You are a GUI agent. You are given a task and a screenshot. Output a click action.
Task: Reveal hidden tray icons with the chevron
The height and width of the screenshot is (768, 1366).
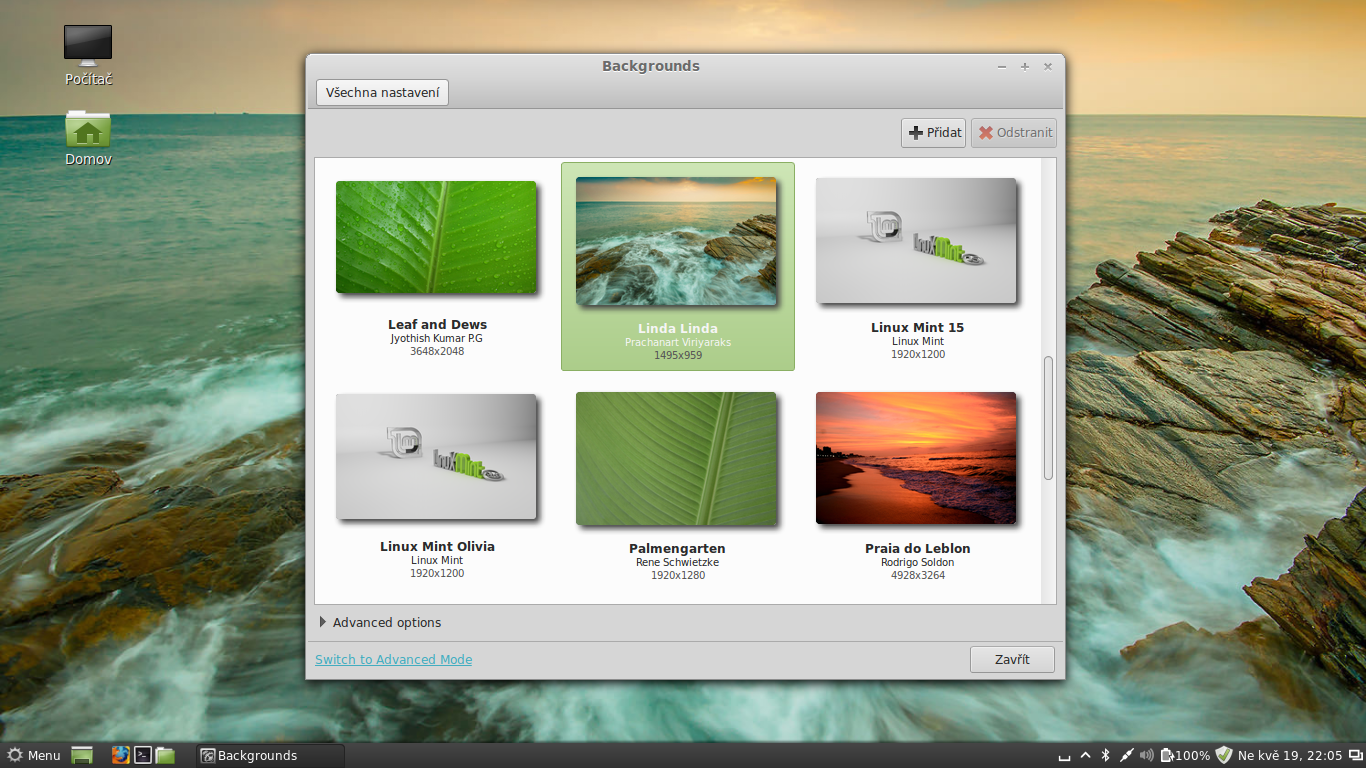point(1085,755)
